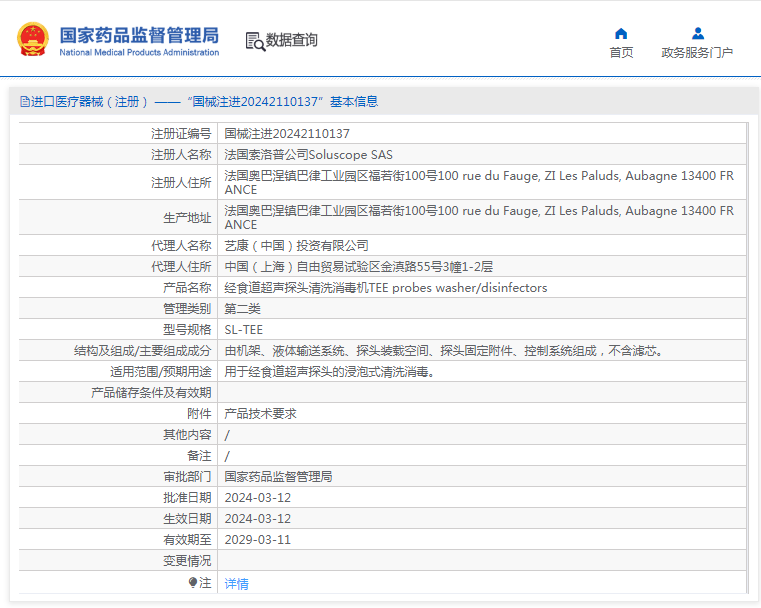Click the 管理类别 label

pyautogui.click(x=187, y=309)
